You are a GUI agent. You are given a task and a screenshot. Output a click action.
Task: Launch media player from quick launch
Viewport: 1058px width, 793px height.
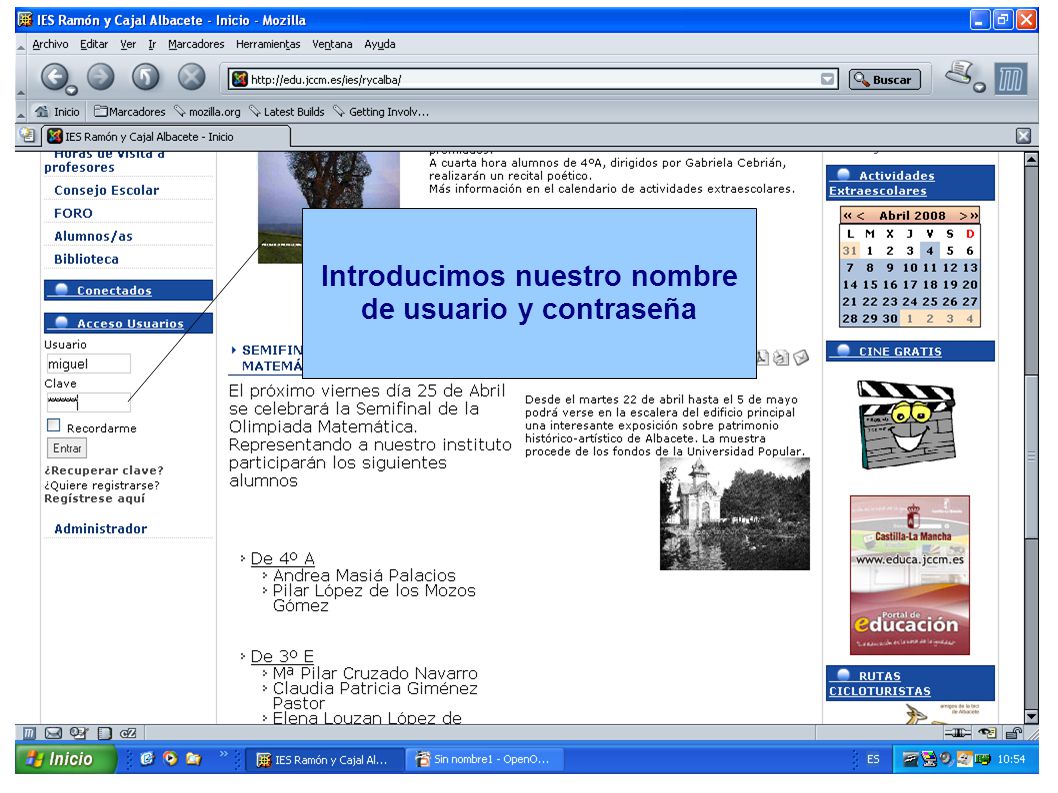[x=171, y=759]
